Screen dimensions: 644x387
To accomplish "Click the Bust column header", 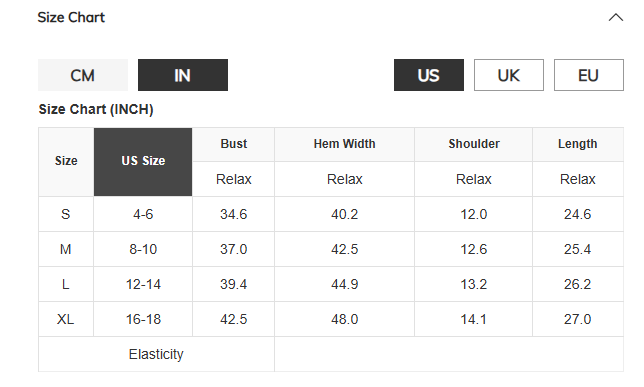I will click(234, 144).
